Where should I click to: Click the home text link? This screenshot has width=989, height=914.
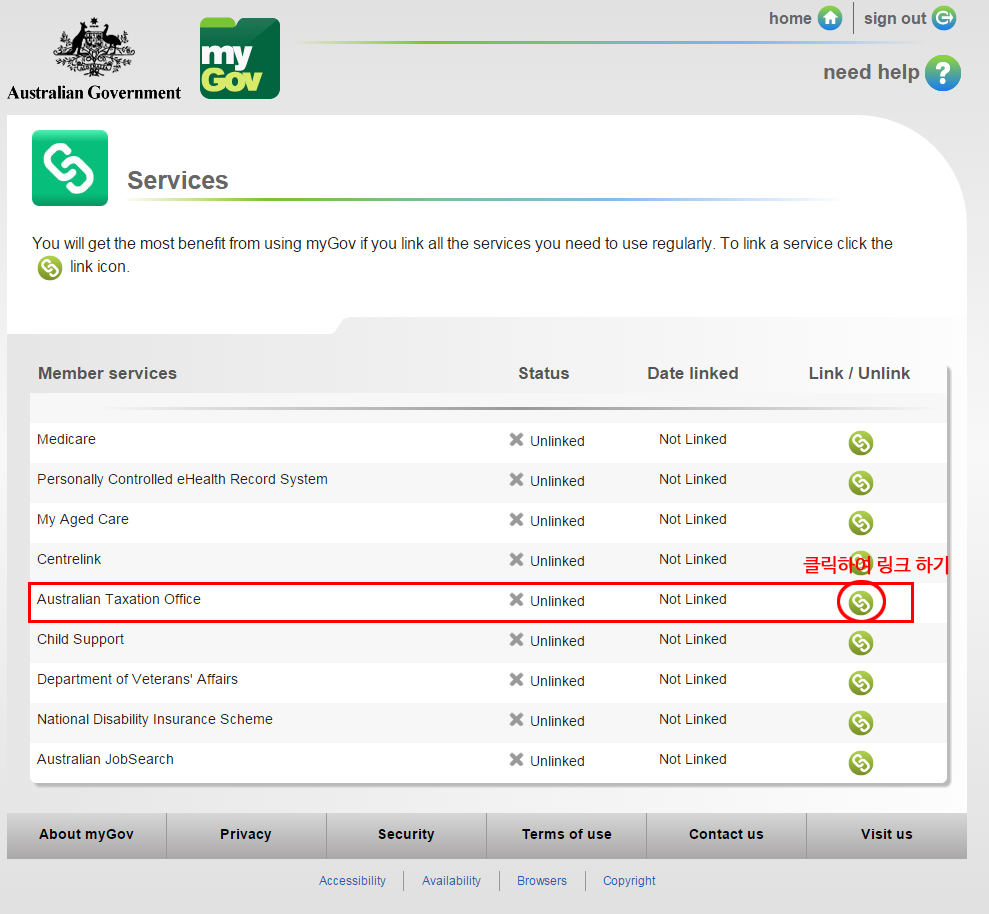(x=790, y=18)
